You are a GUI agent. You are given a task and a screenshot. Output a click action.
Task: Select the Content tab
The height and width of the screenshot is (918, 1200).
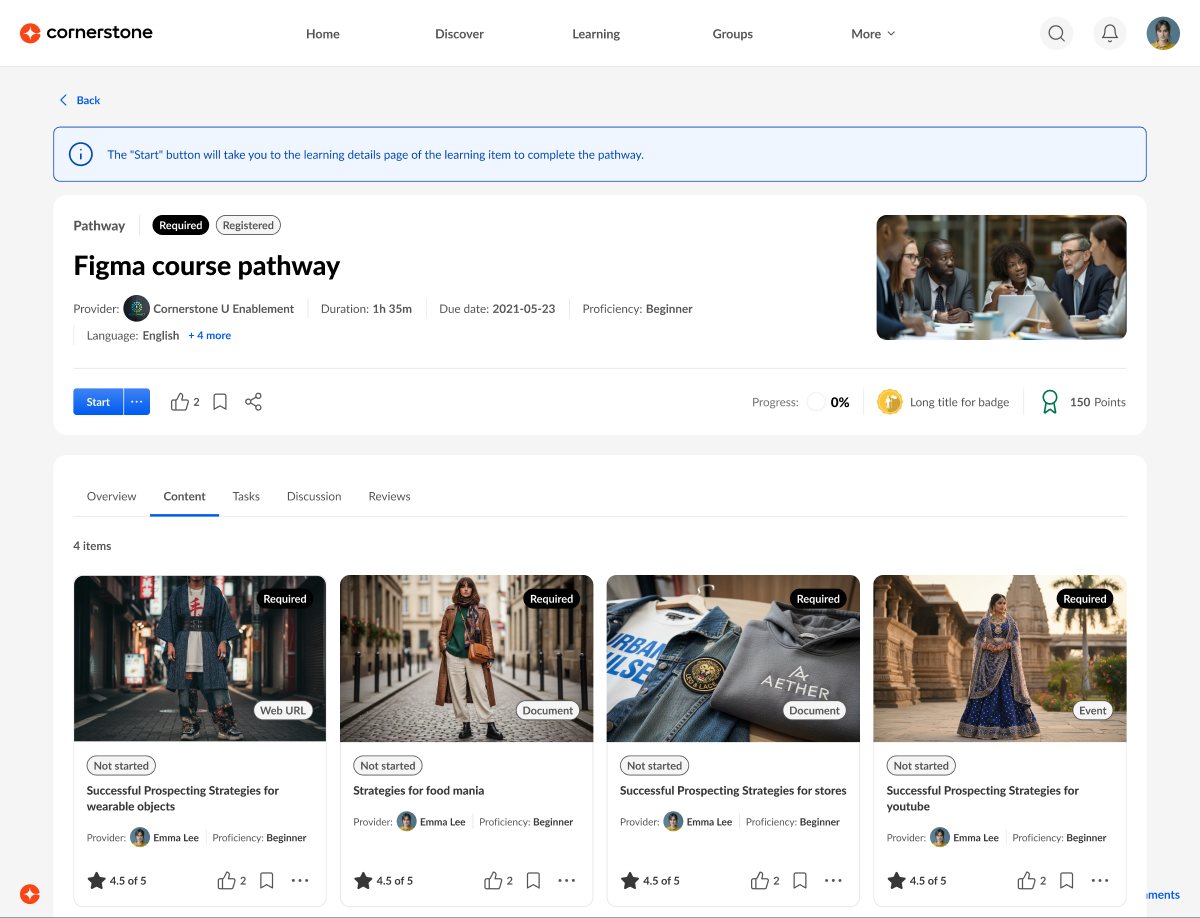coord(184,496)
